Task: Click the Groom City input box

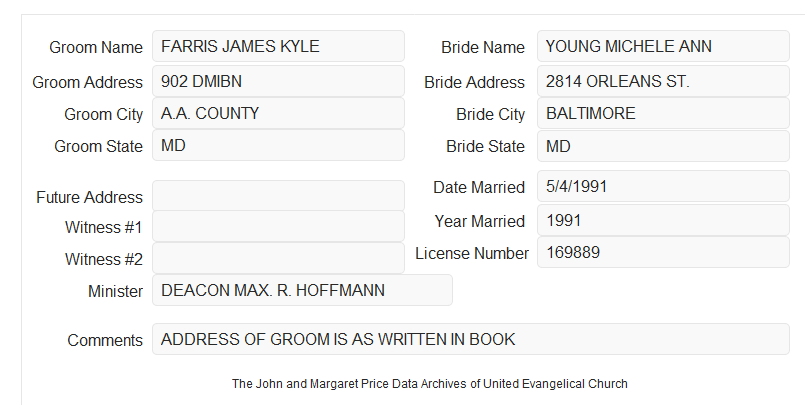Action: (x=278, y=113)
